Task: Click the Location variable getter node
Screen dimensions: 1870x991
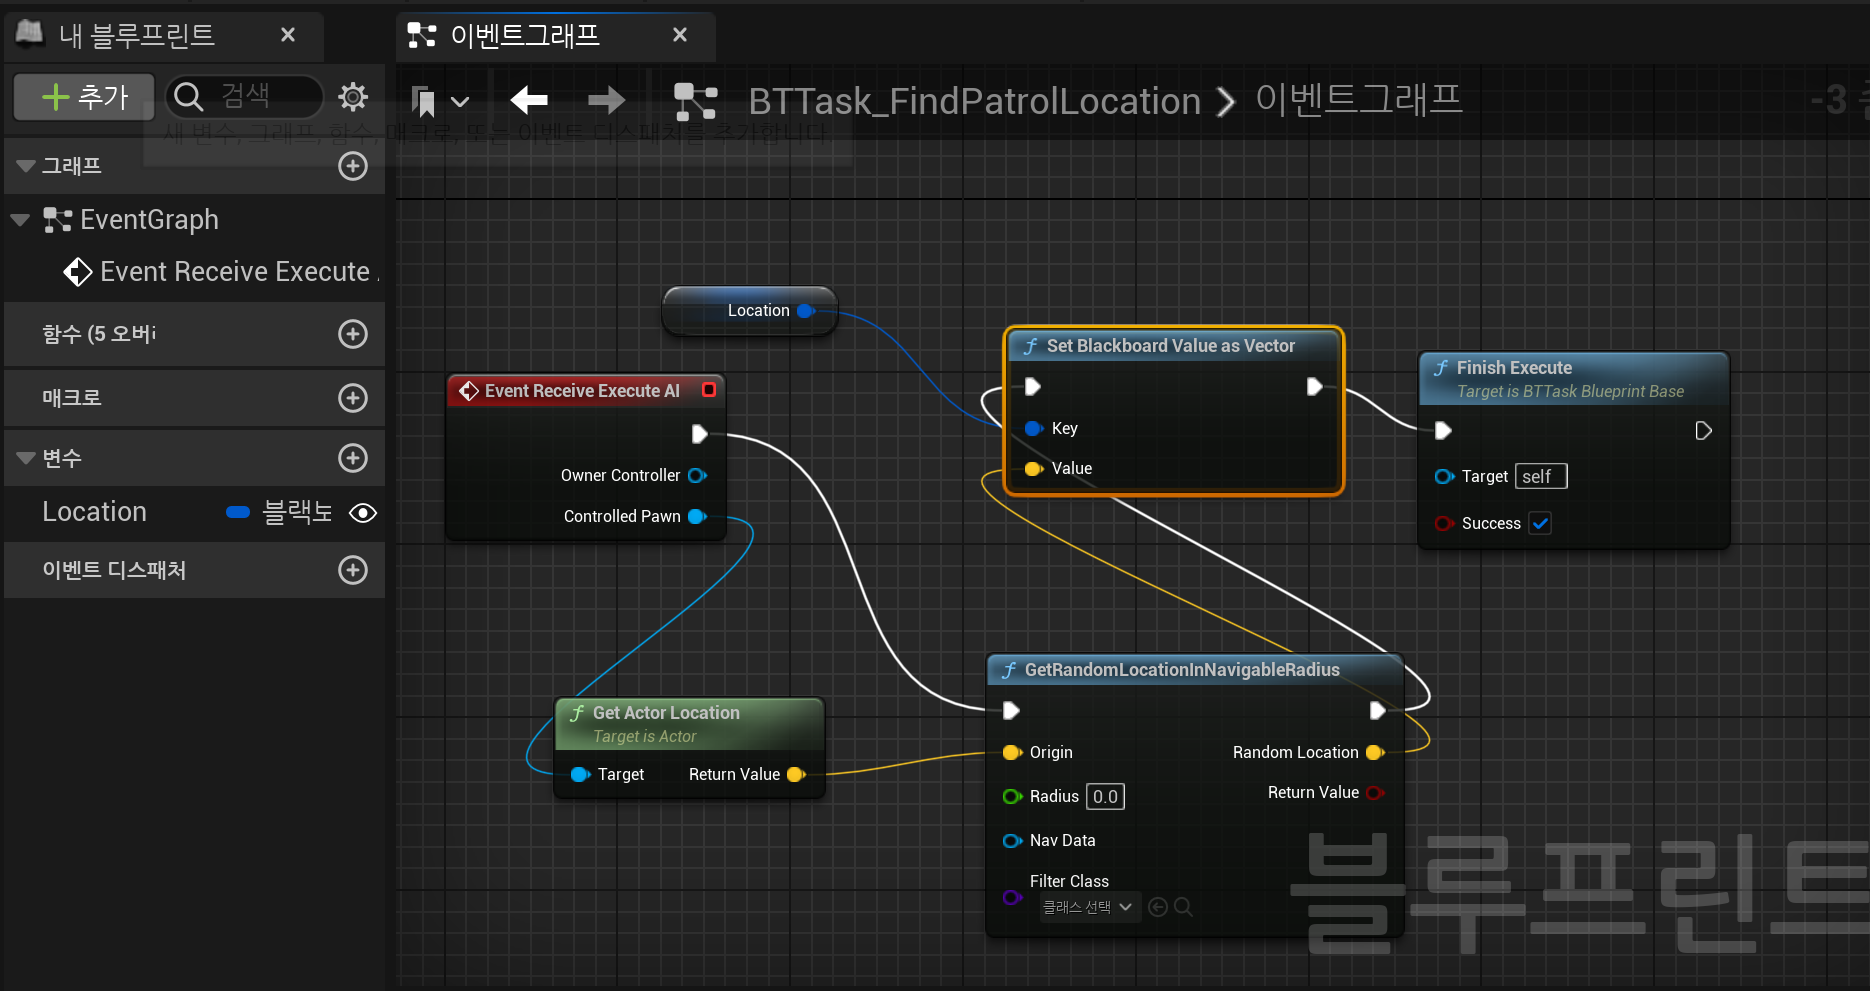Action: (751, 311)
